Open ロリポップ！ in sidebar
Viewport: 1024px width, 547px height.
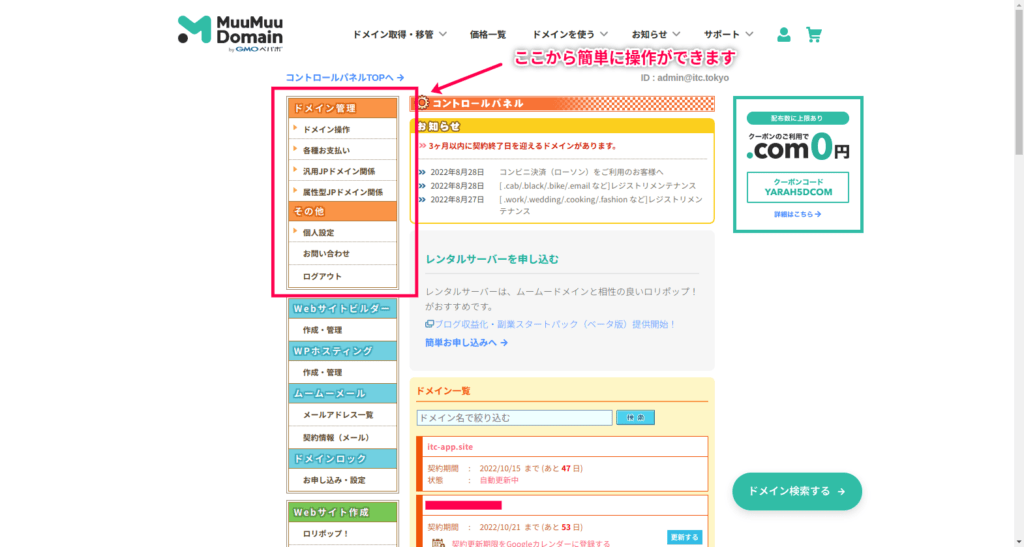[x=343, y=533]
